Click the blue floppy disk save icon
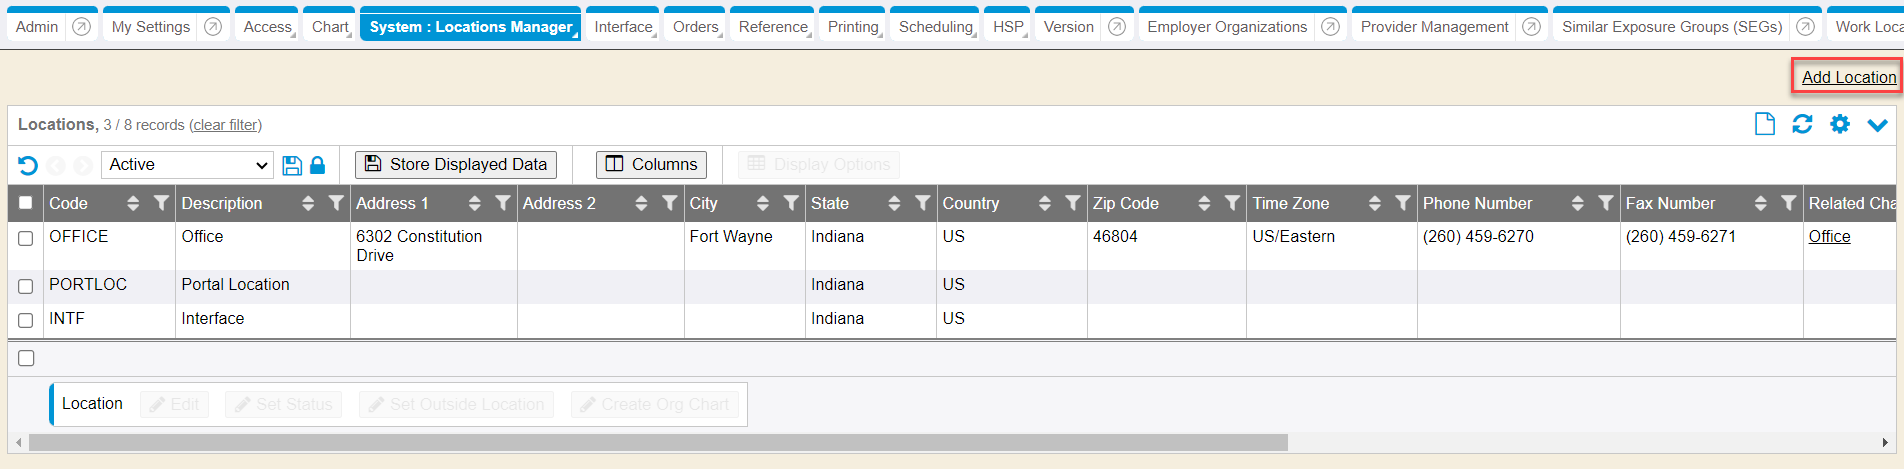This screenshot has height=469, width=1904. [292, 165]
